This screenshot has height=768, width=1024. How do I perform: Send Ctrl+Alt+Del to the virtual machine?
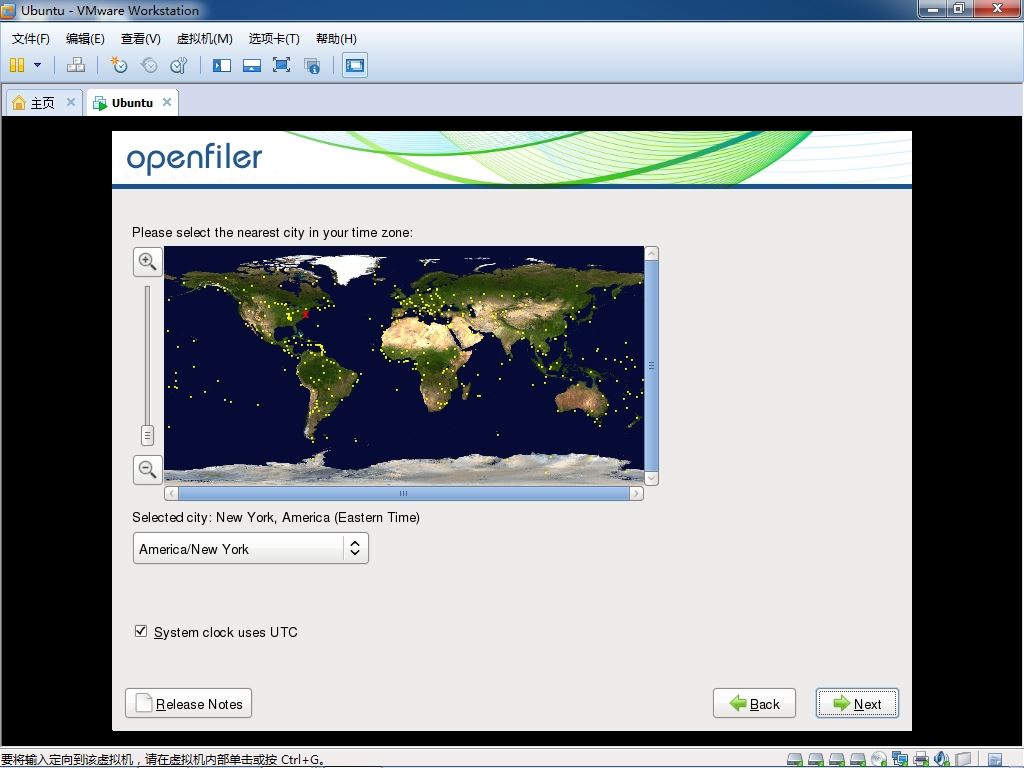point(76,65)
